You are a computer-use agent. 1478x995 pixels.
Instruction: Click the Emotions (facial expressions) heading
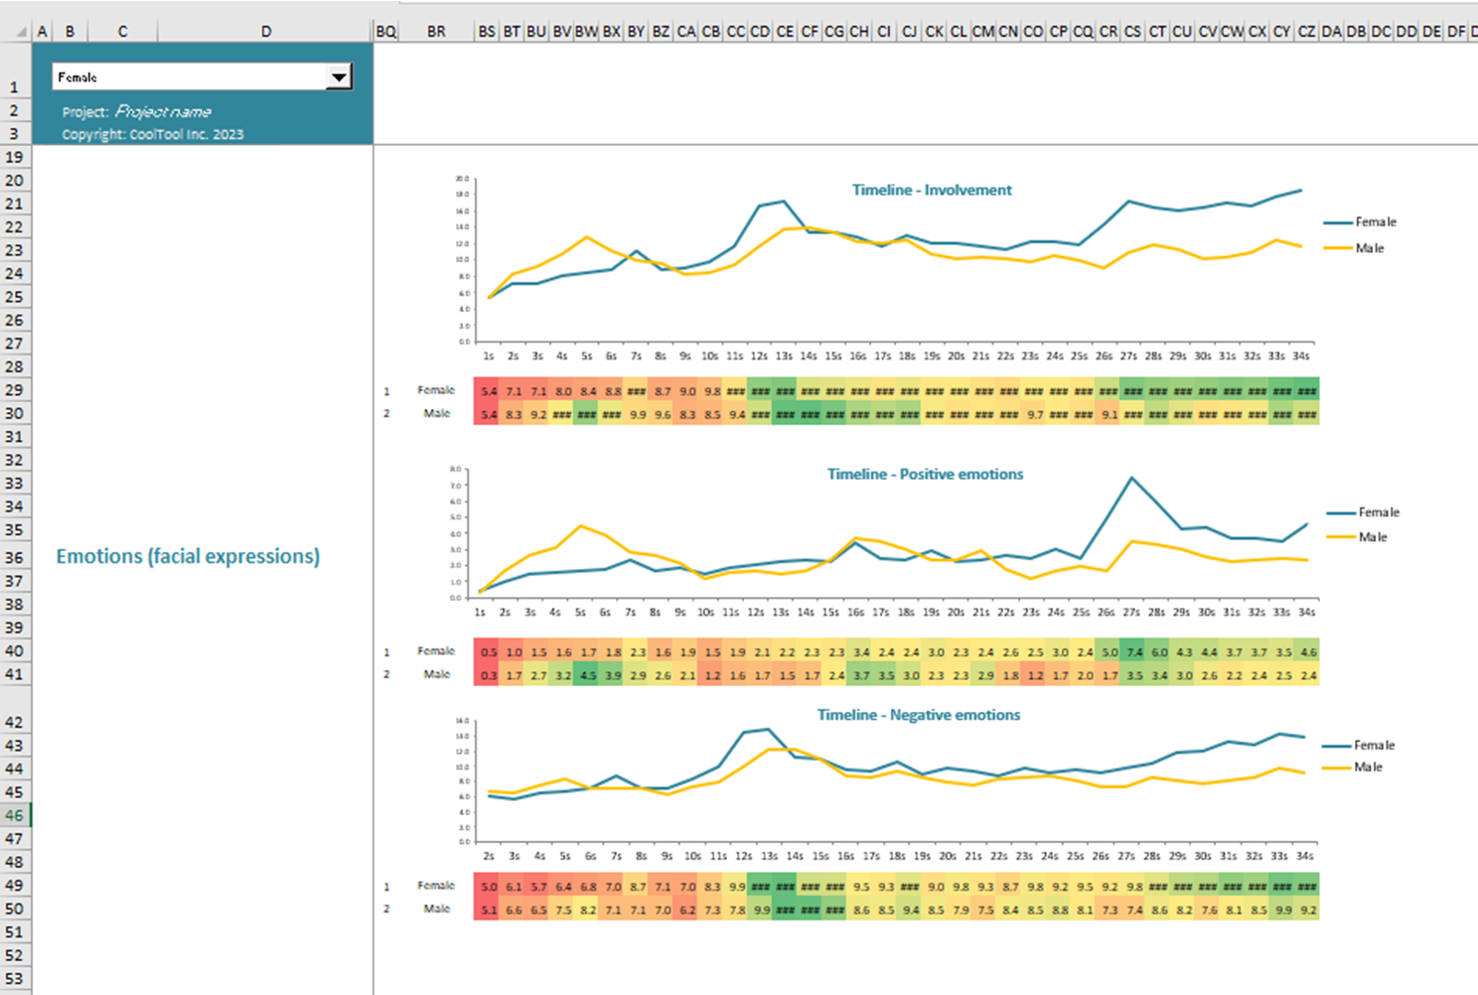[188, 556]
